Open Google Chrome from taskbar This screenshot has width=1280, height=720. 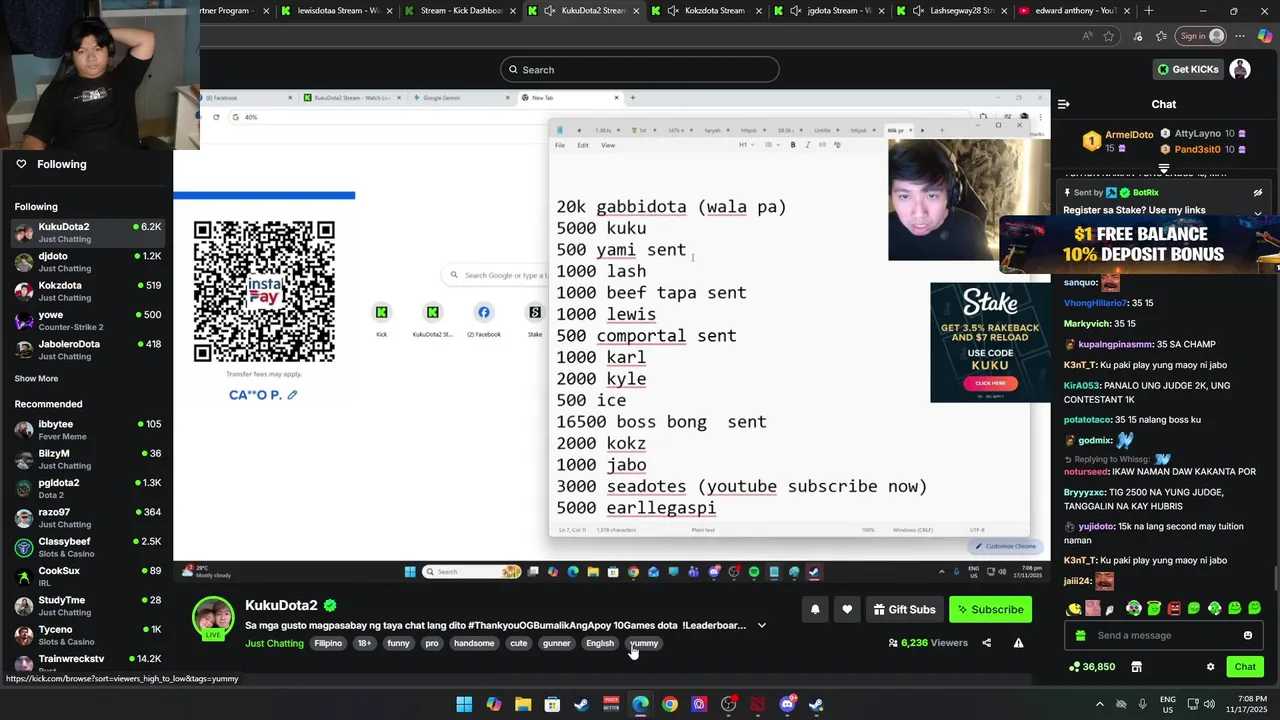(x=669, y=704)
